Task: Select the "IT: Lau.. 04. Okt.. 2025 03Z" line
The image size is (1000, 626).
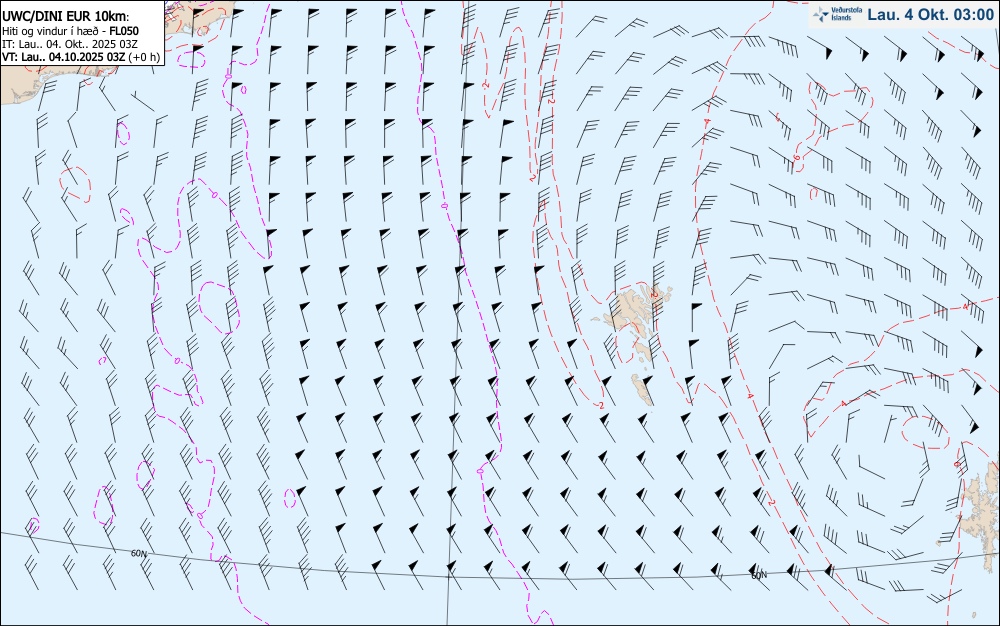Action: point(70,44)
